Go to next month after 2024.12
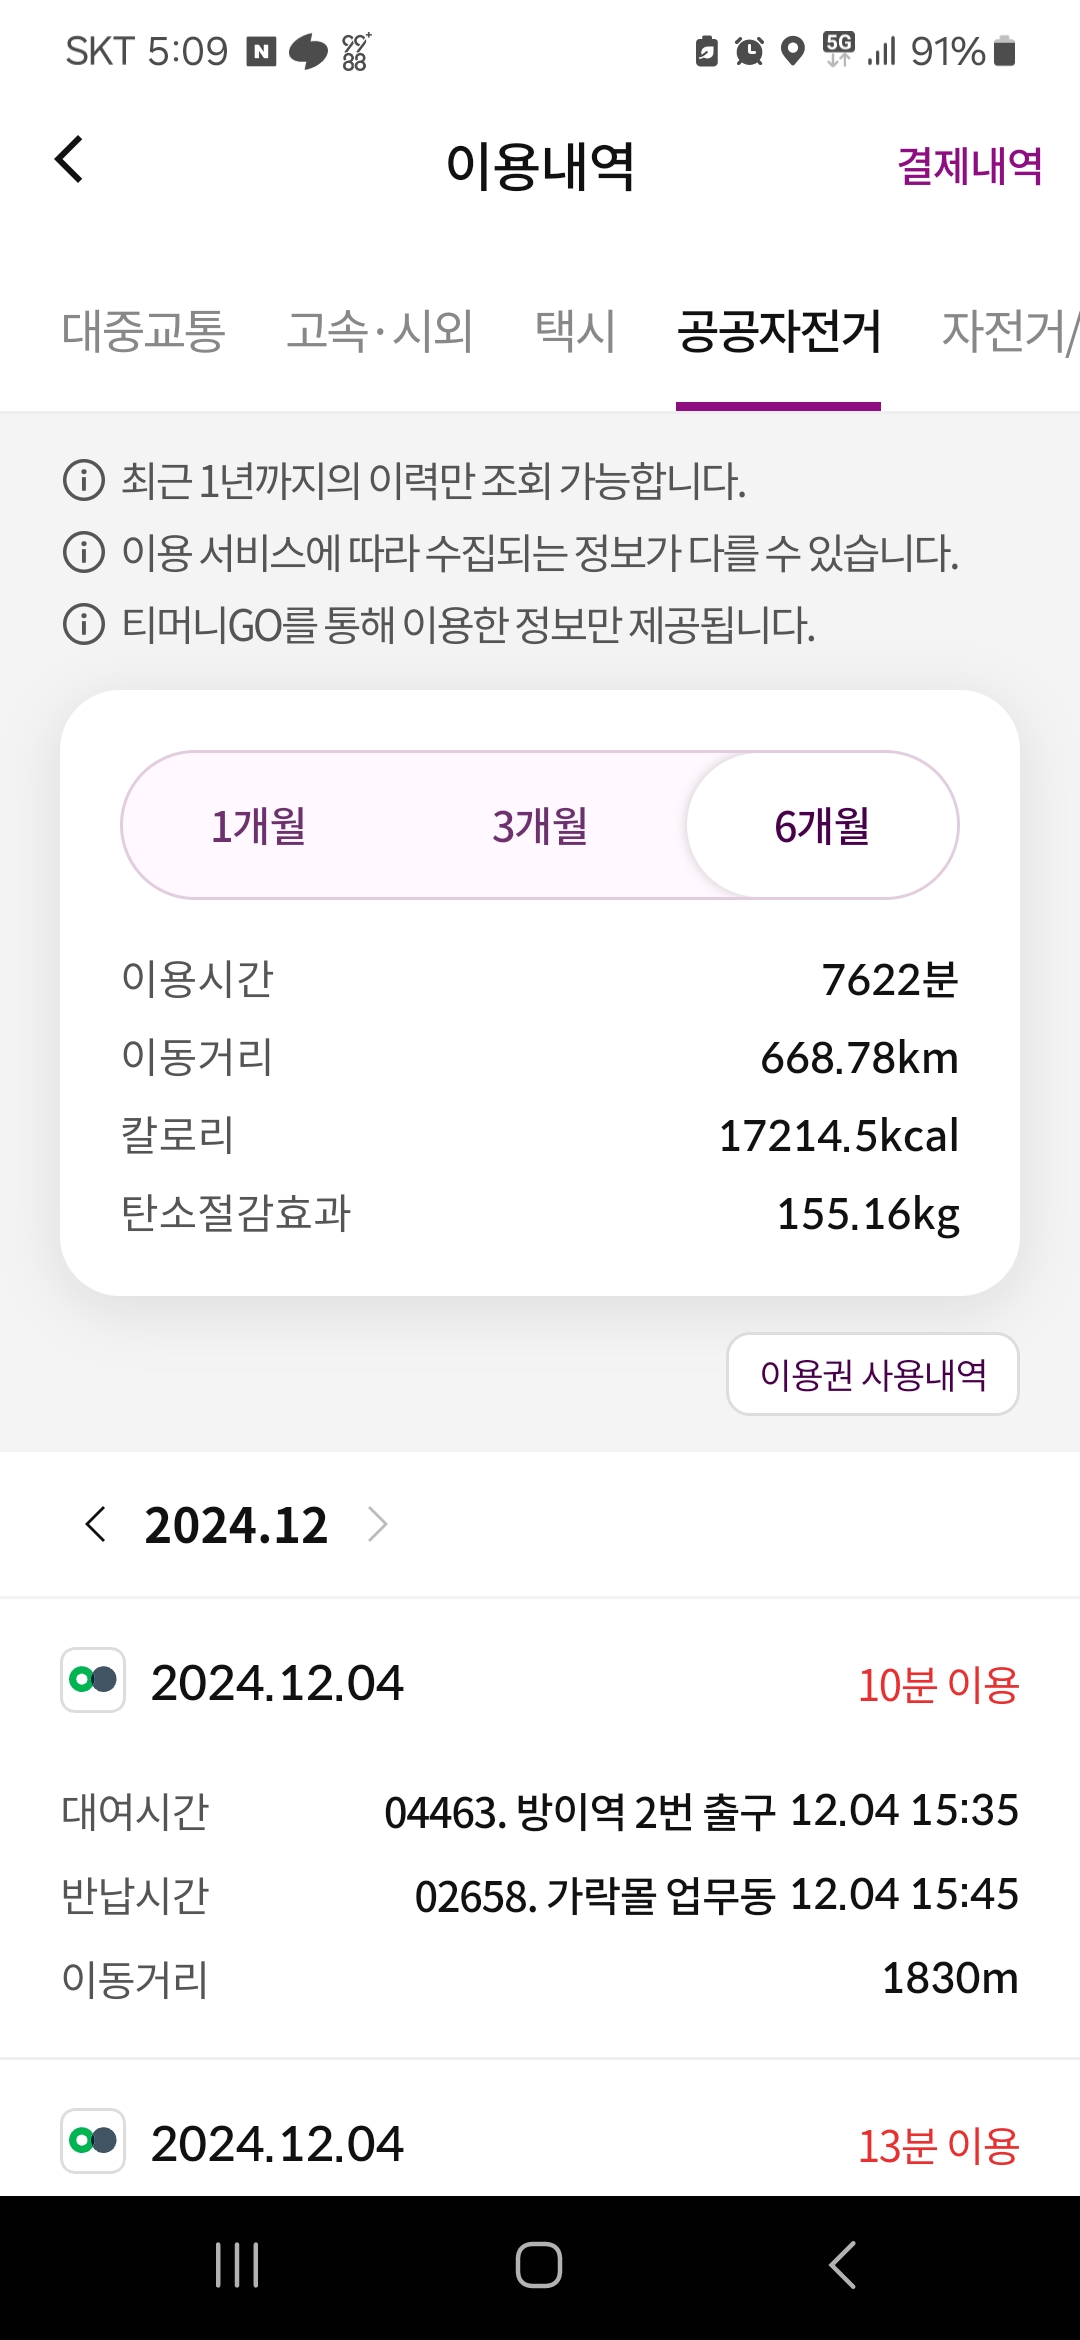Image resolution: width=1080 pixels, height=2340 pixels. coord(377,1525)
